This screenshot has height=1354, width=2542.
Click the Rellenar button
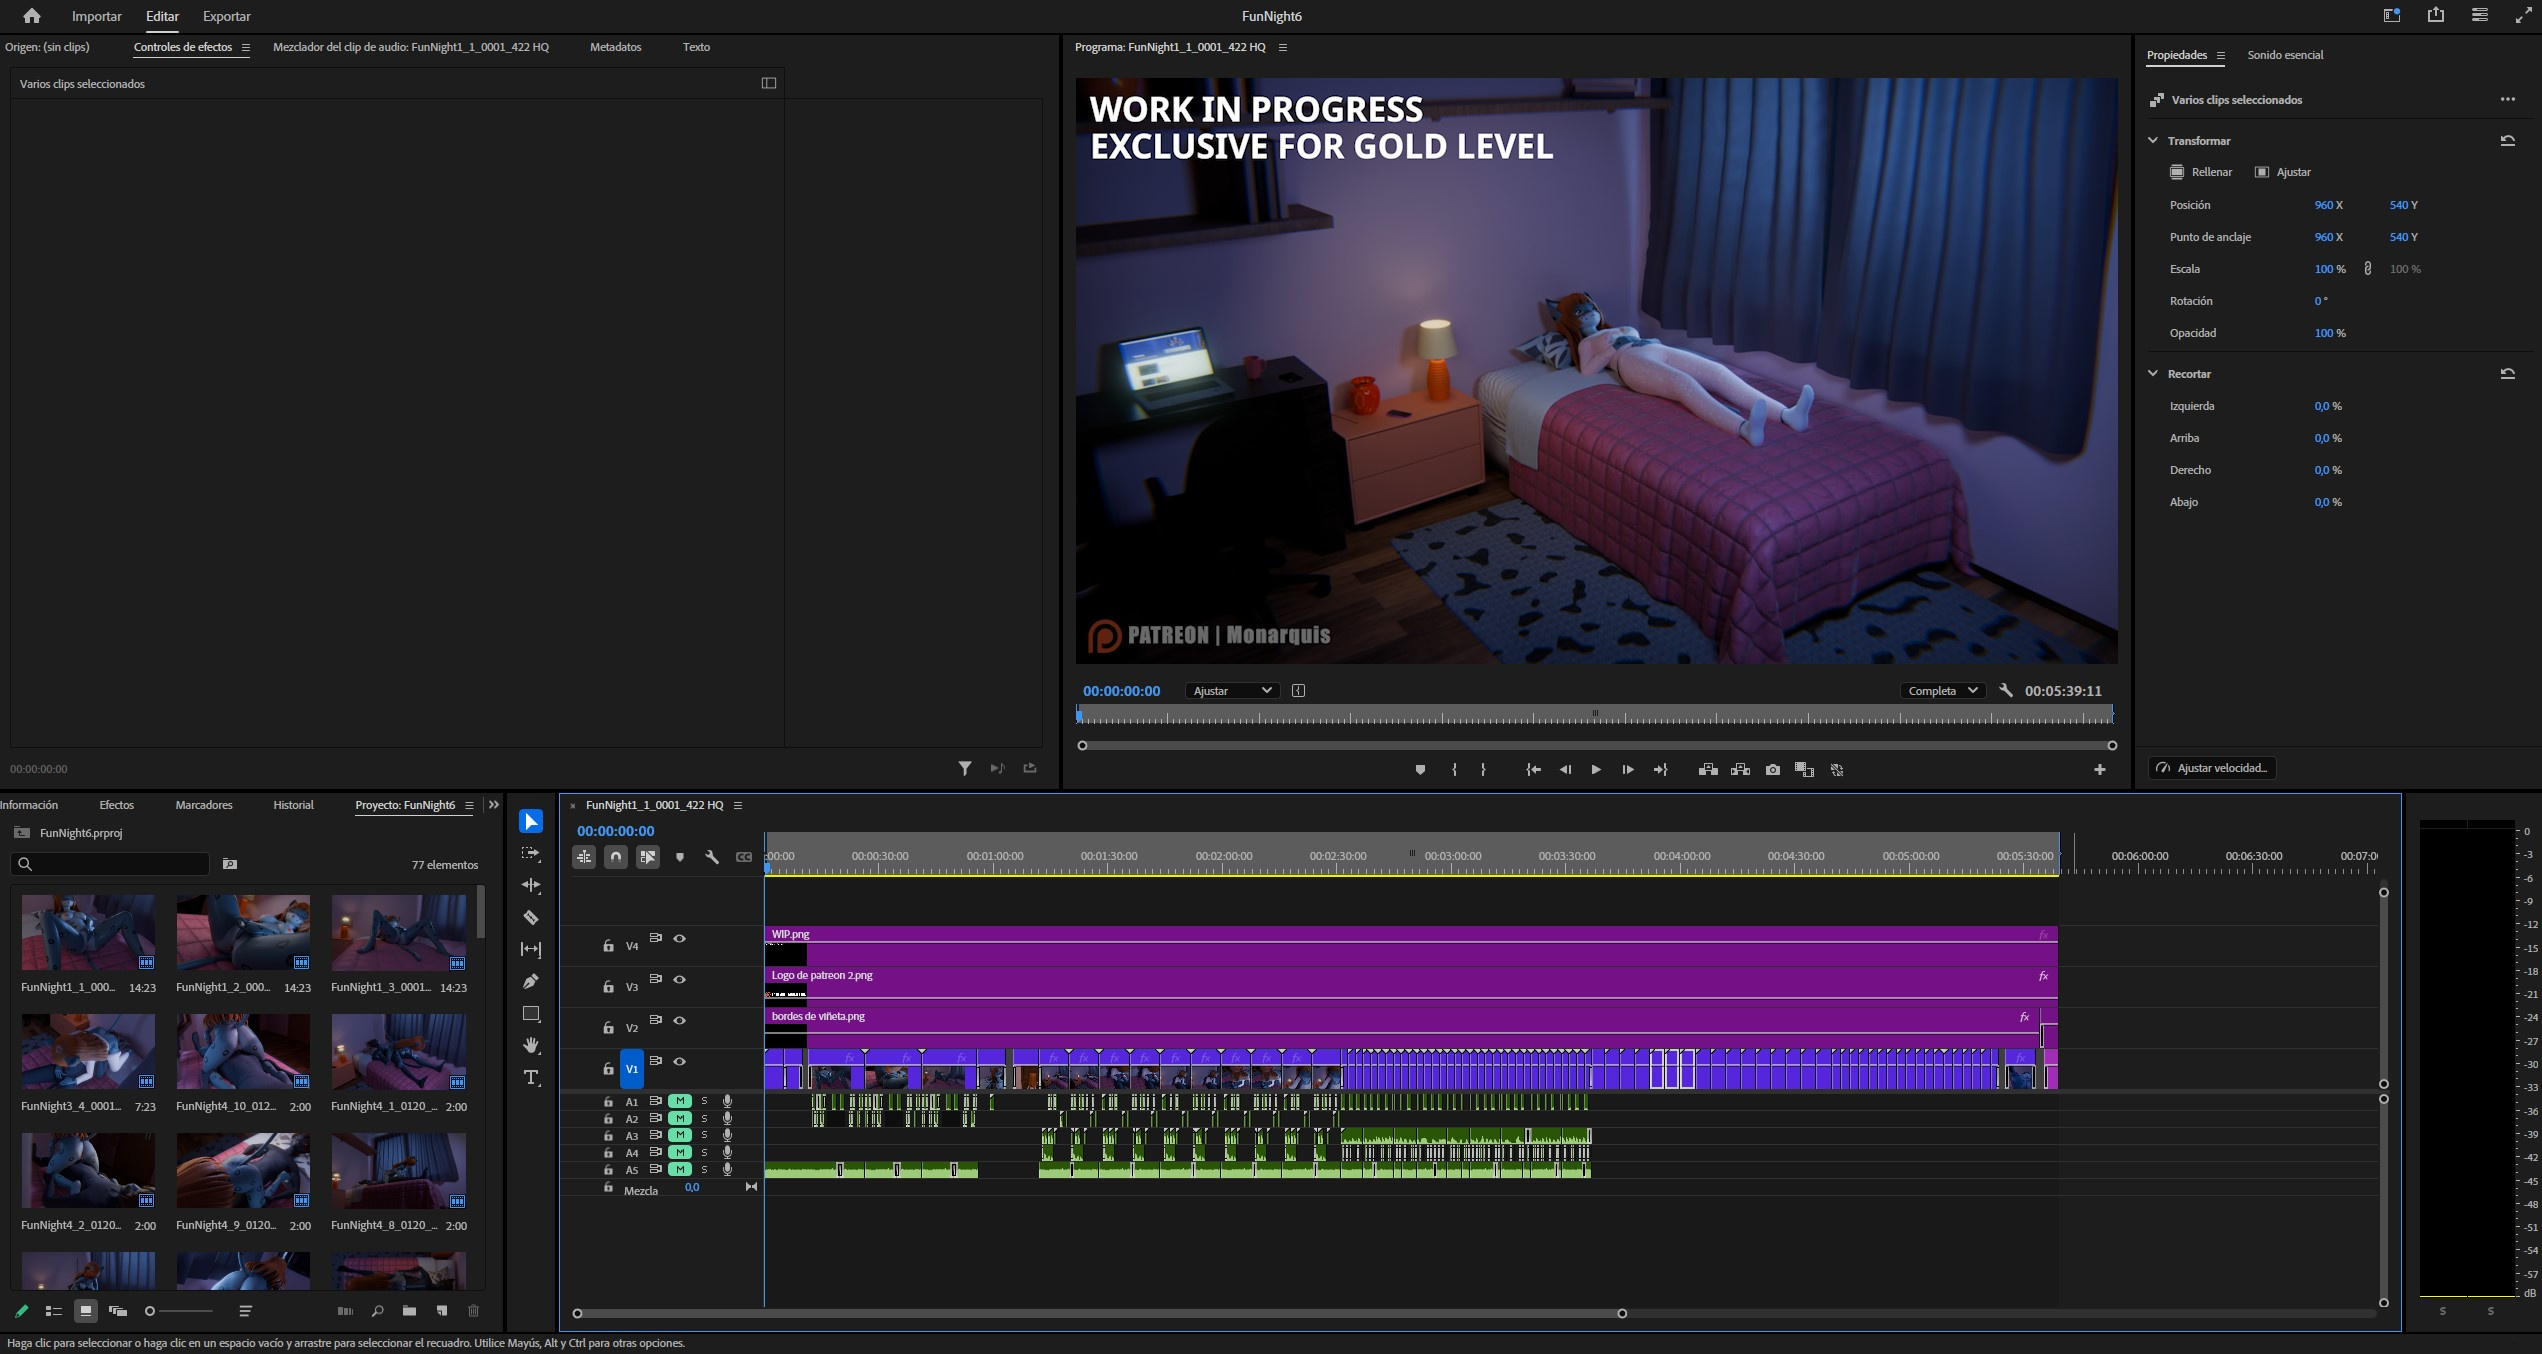[2201, 172]
